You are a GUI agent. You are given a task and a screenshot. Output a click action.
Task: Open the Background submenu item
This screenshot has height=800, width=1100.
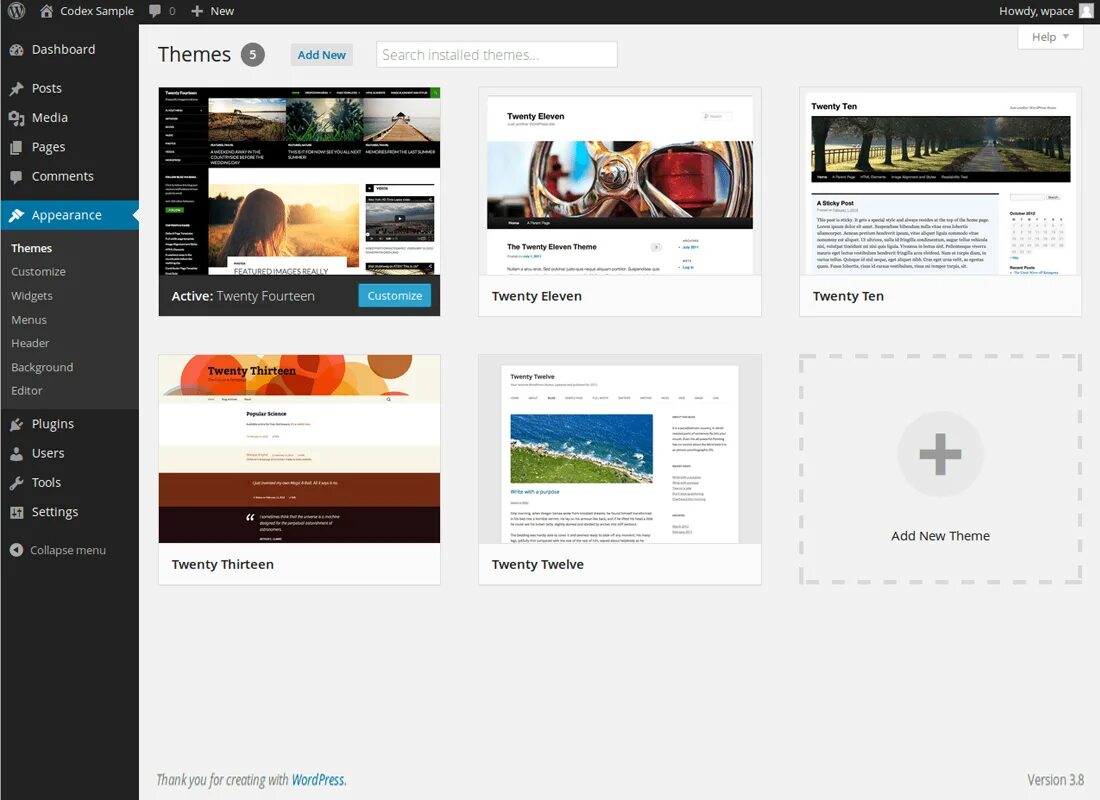pyautogui.click(x=42, y=368)
